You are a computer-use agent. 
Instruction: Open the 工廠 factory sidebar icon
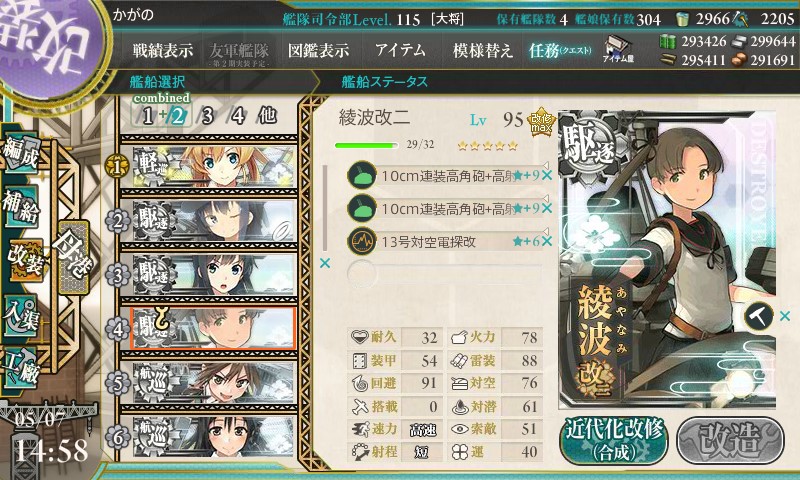pyautogui.click(x=21, y=367)
